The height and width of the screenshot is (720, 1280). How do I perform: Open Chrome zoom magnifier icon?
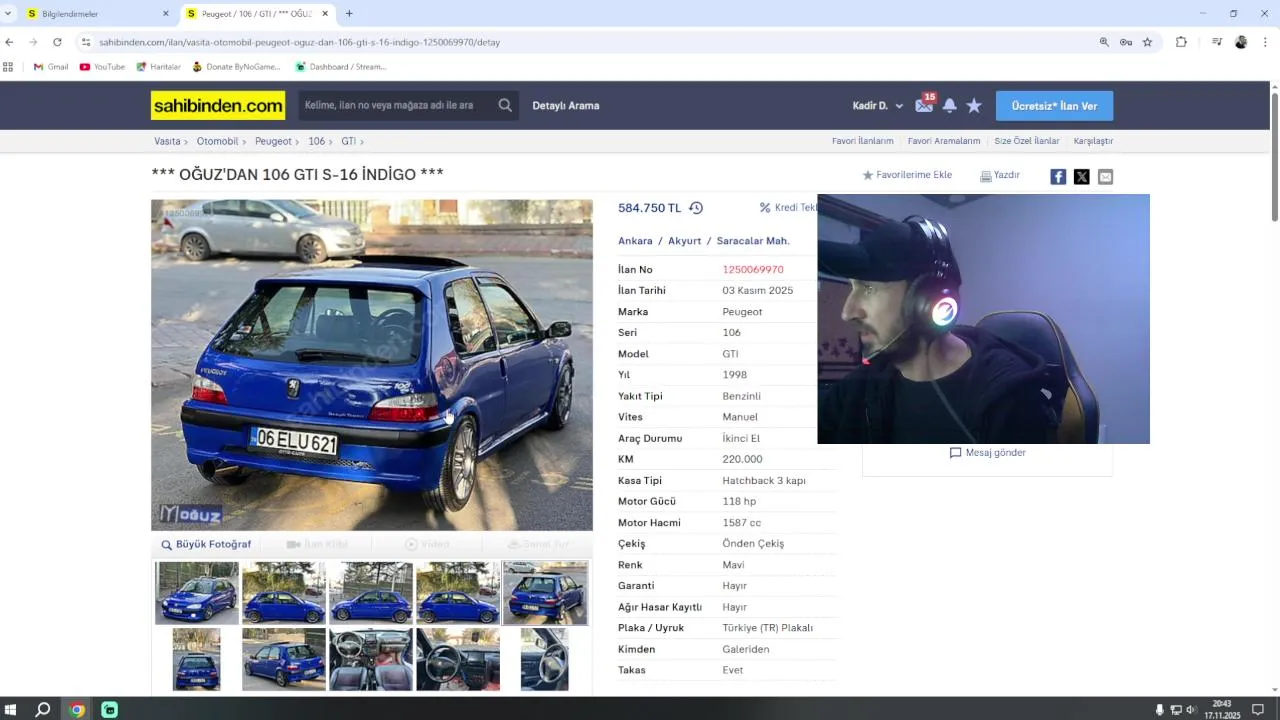click(x=1104, y=42)
